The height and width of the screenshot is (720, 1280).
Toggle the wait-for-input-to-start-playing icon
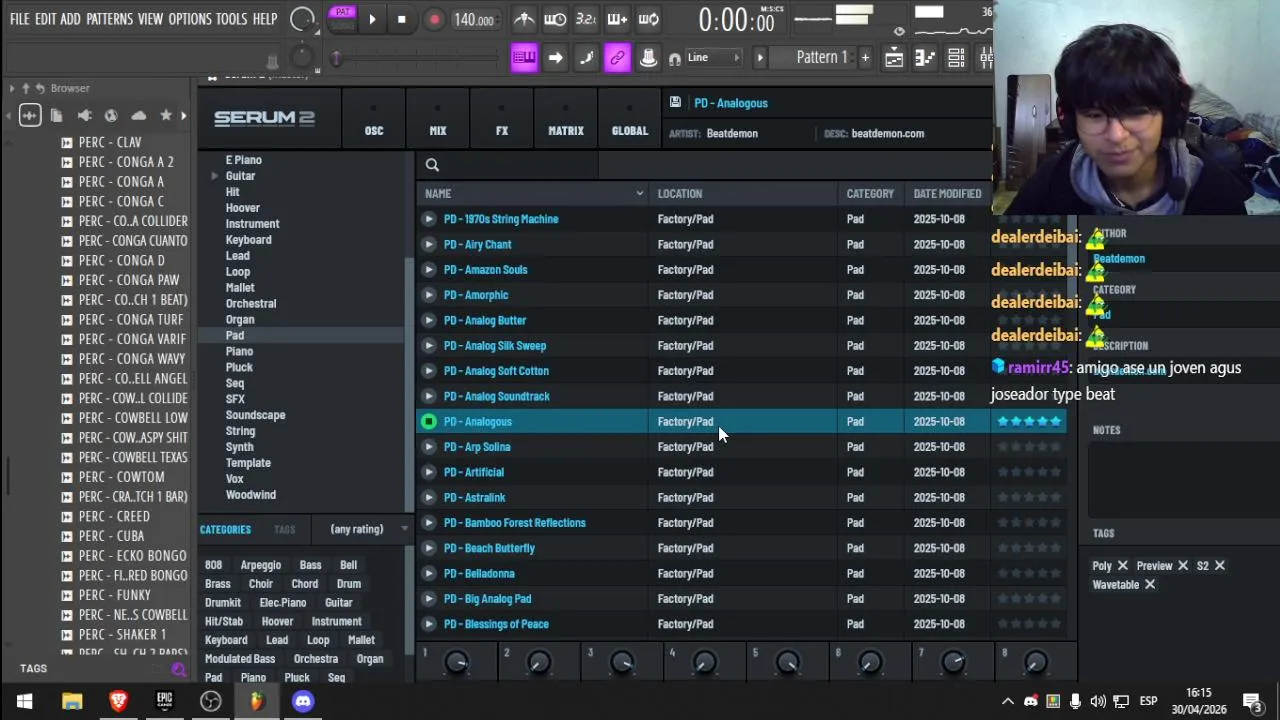coord(555,19)
